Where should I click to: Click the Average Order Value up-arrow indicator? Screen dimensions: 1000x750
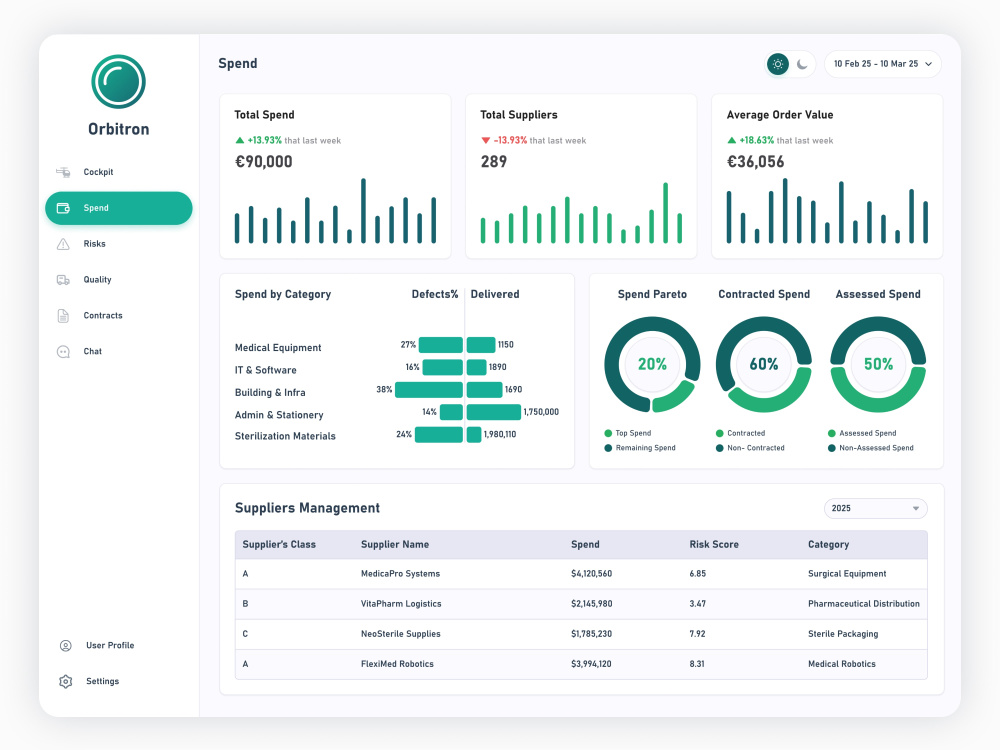(x=732, y=140)
